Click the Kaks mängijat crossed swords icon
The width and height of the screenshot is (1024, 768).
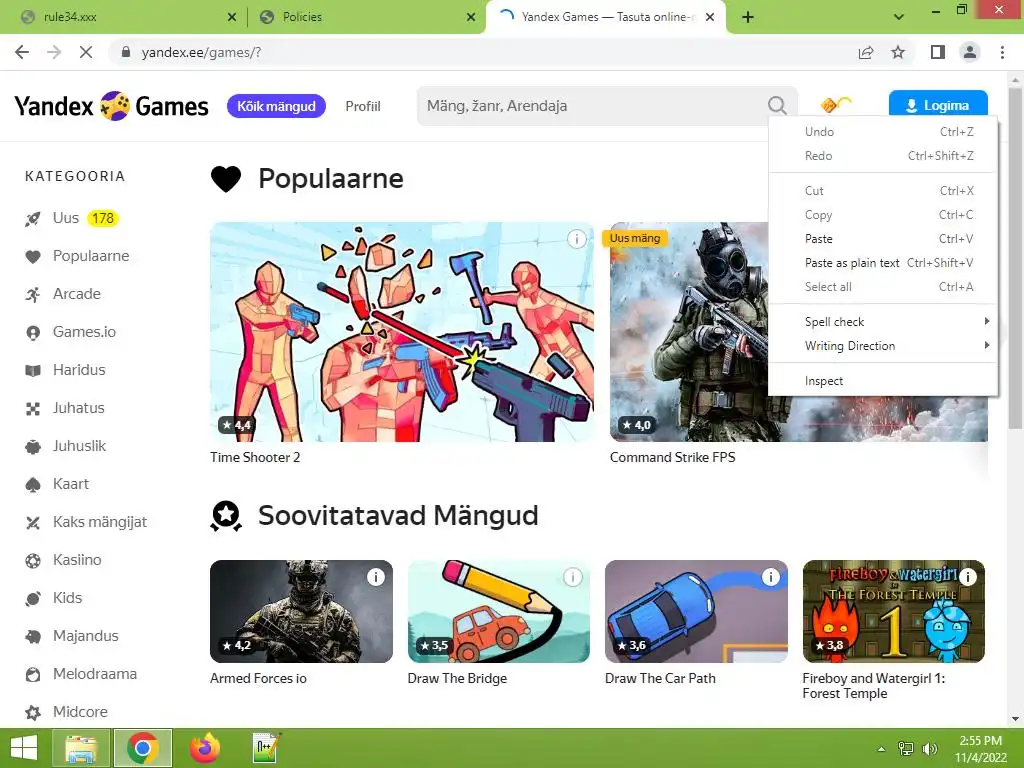[x=33, y=522]
